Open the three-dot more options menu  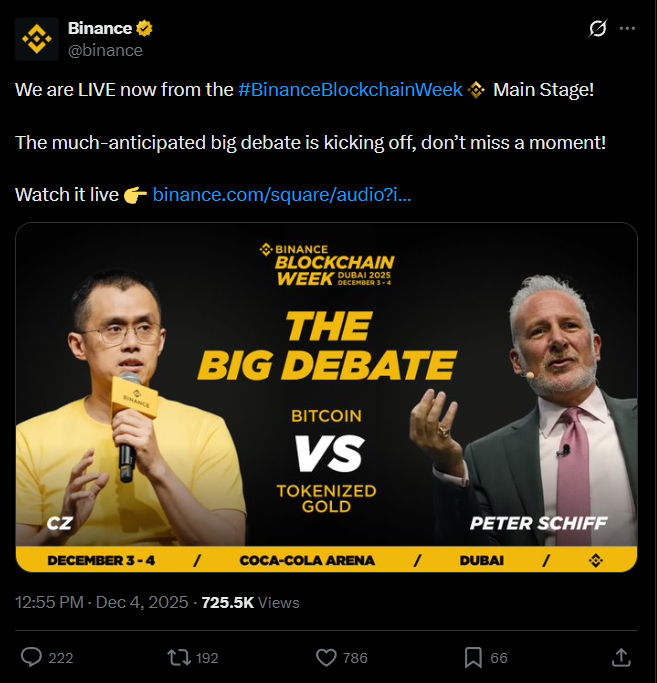627,29
